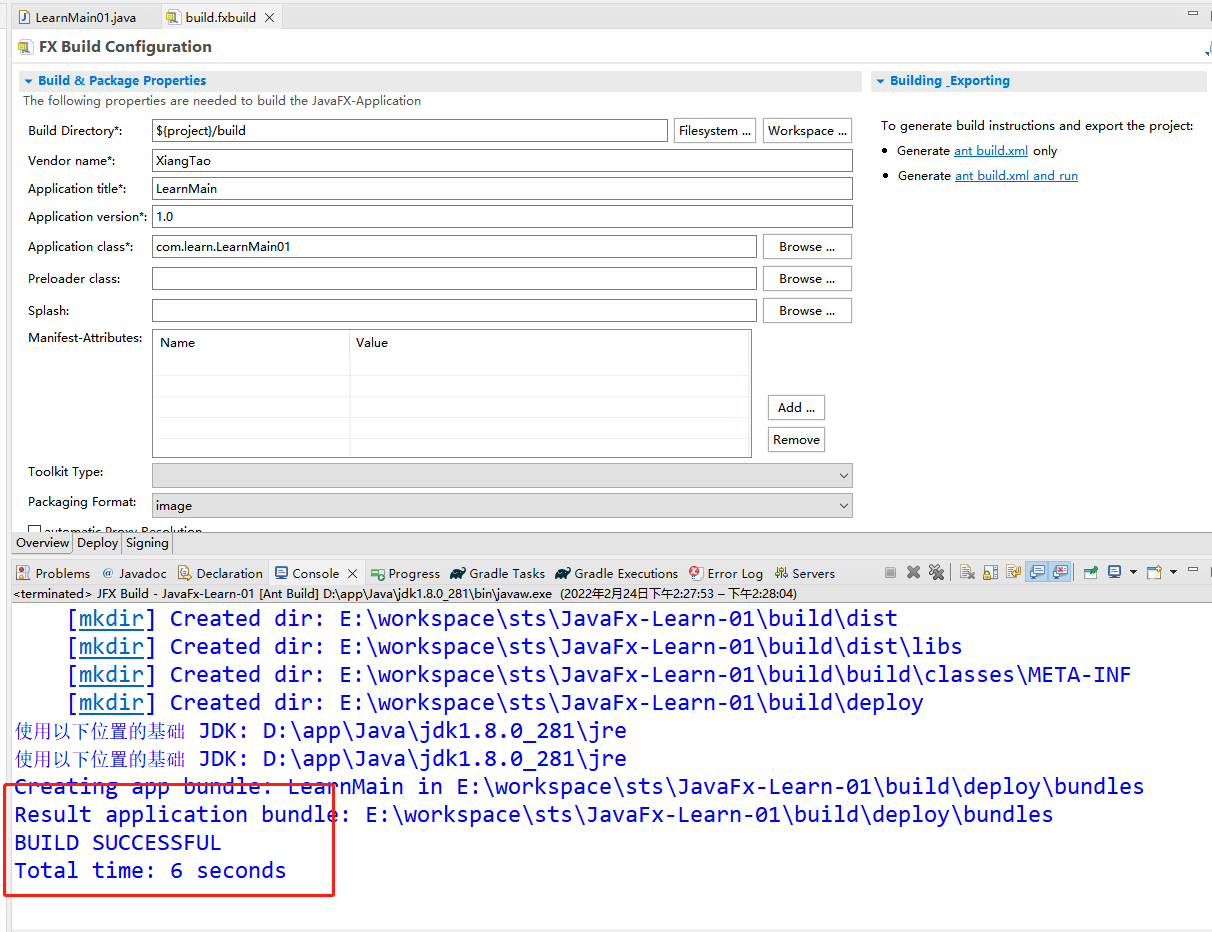Image resolution: width=1212 pixels, height=932 pixels.
Task: Switch to the Deploy tab
Action: (x=98, y=543)
